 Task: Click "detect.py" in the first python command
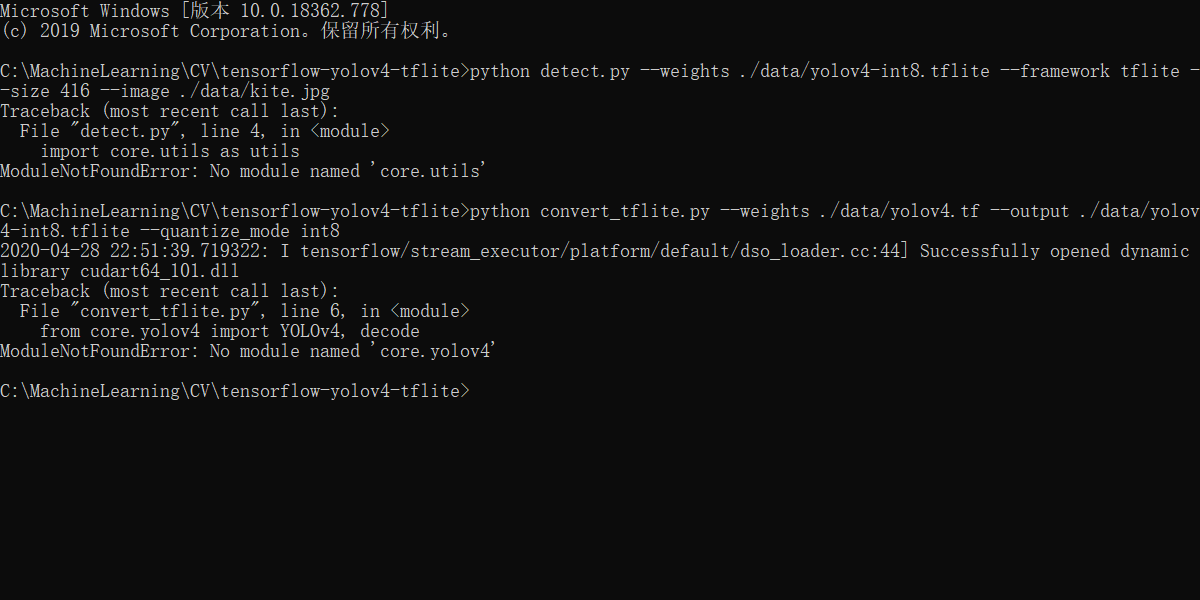point(584,71)
